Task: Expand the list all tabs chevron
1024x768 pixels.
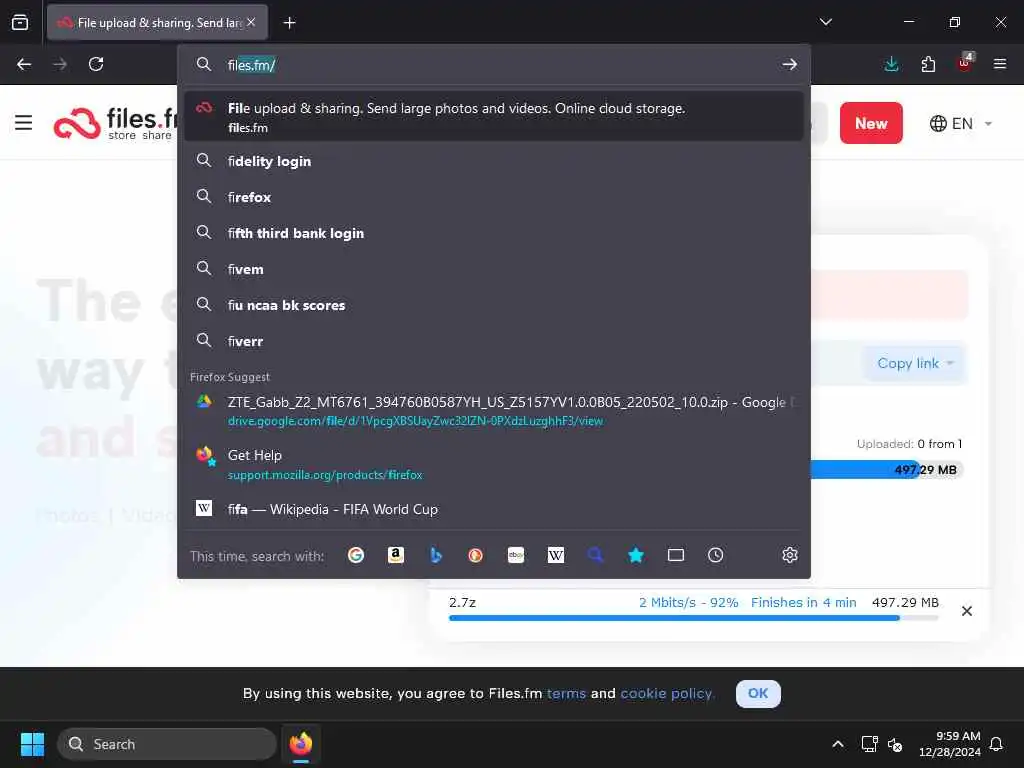Action: coord(825,22)
